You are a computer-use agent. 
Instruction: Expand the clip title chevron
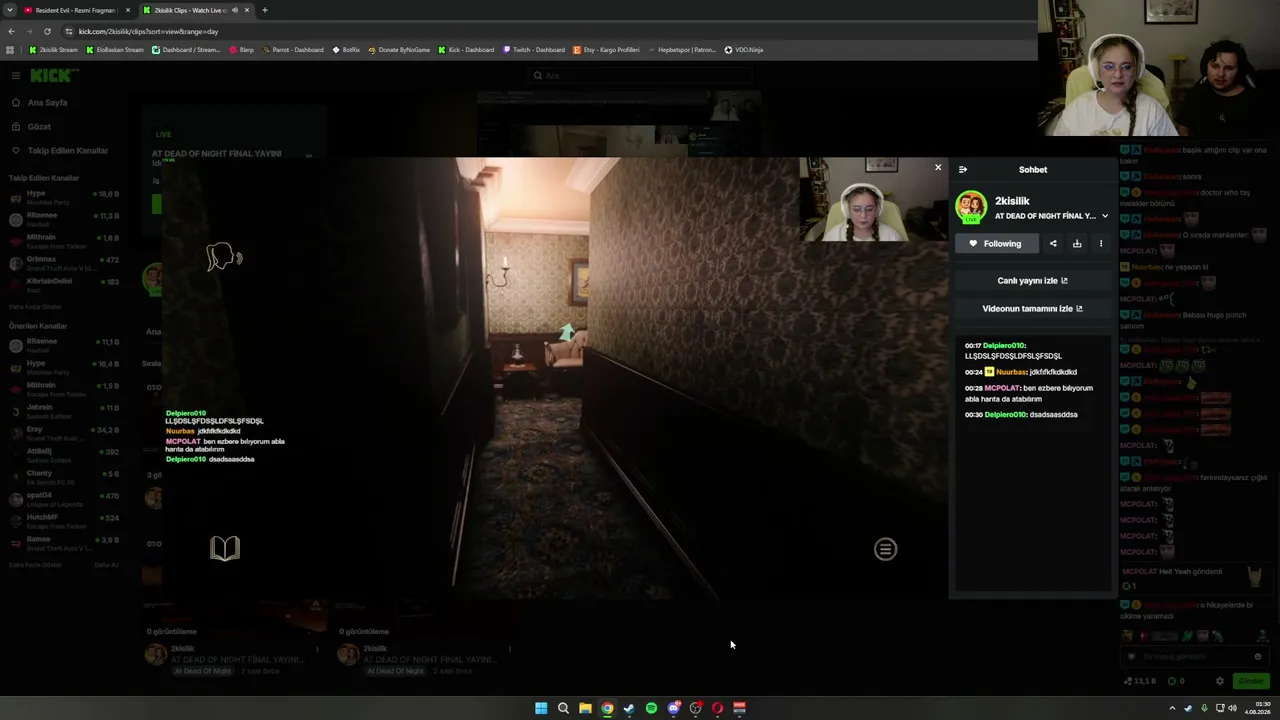(1105, 216)
